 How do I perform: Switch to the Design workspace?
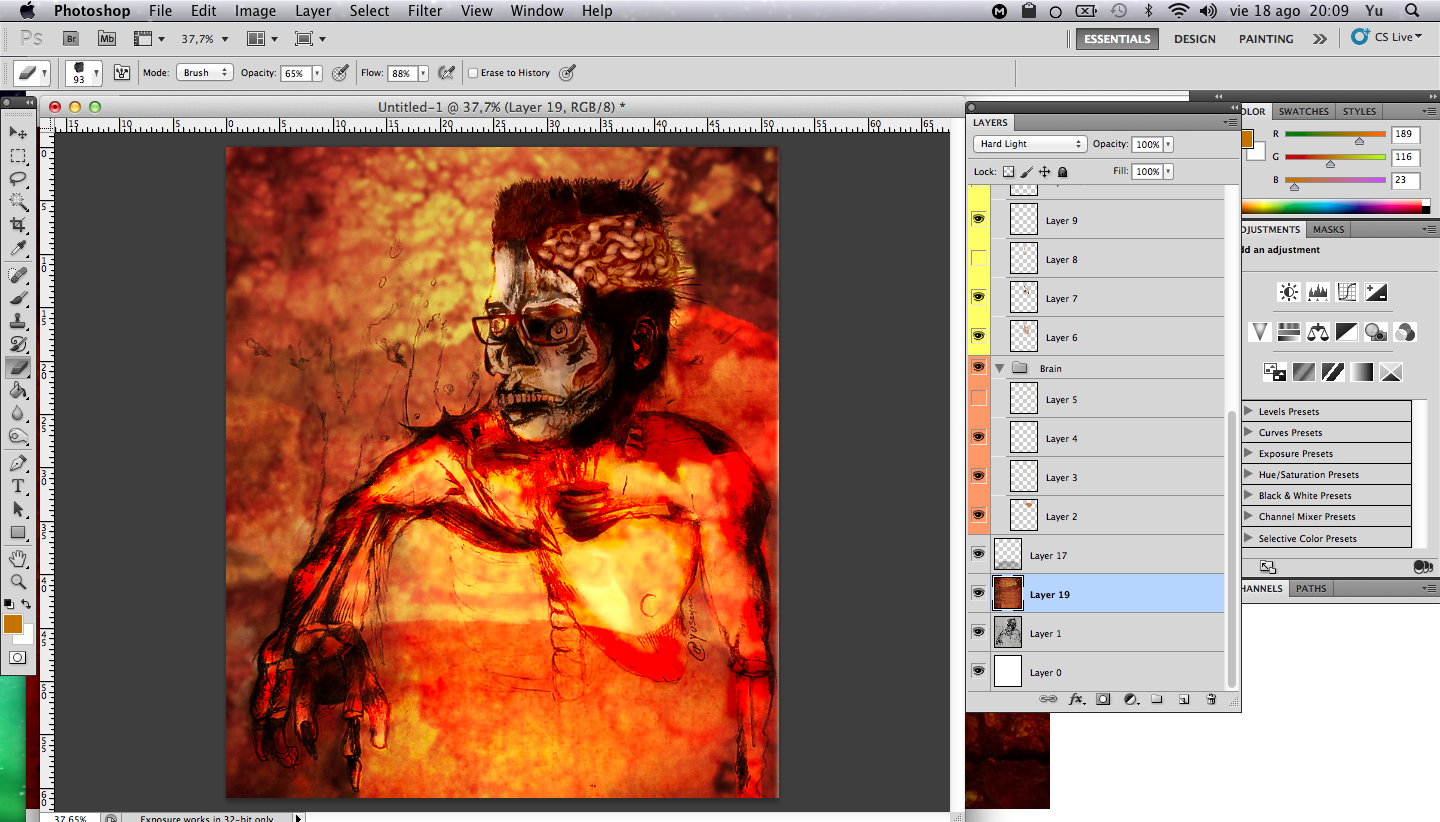click(1194, 39)
